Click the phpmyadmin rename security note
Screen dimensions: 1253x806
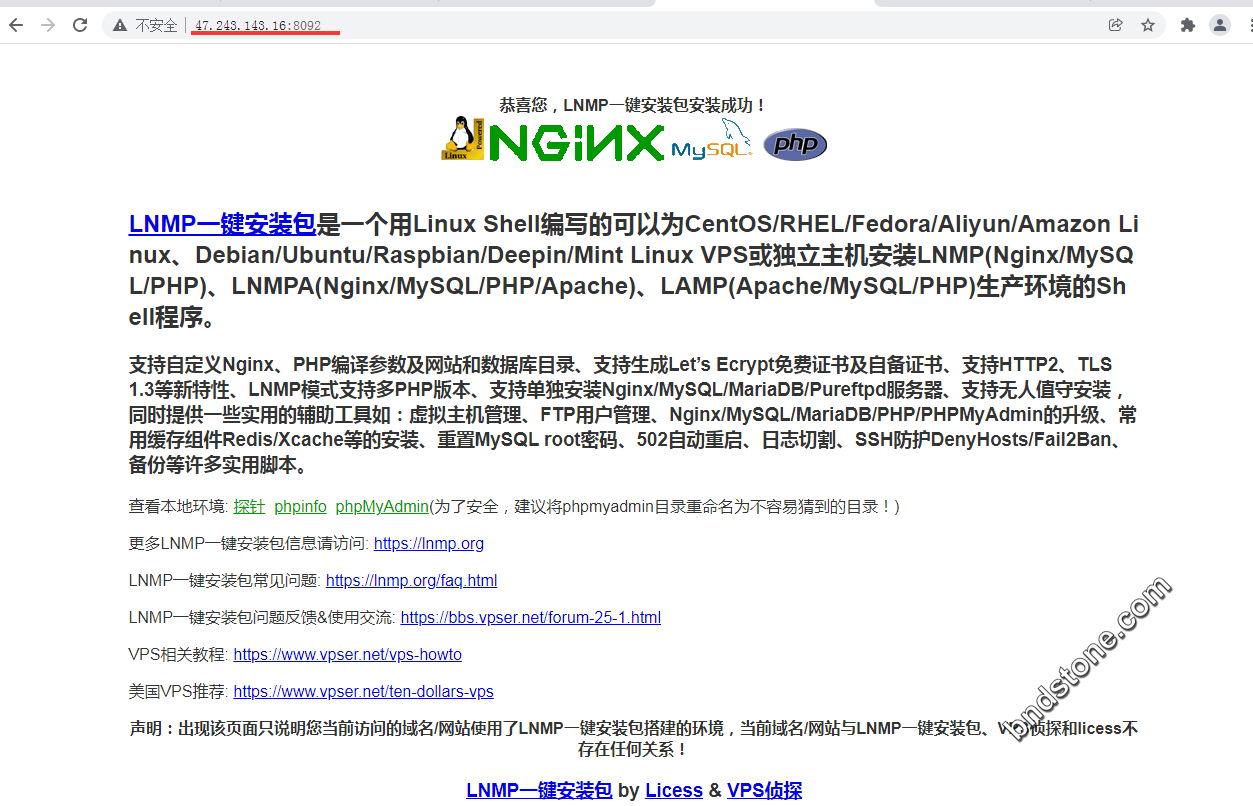[665, 507]
